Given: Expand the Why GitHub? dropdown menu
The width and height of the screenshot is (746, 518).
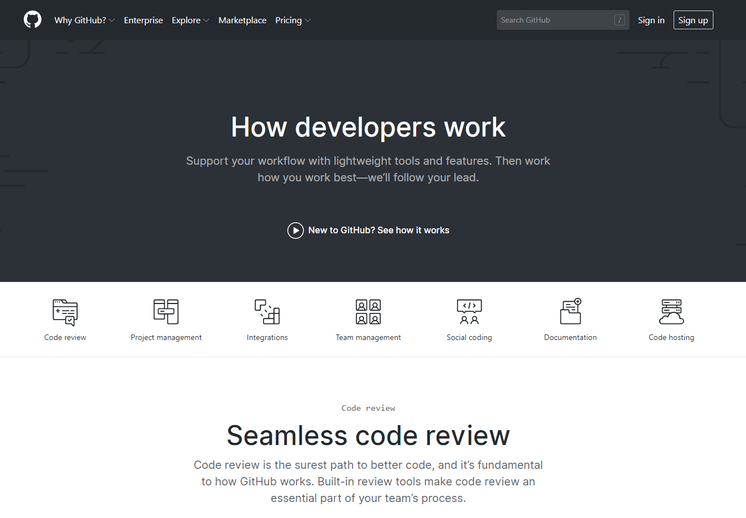Looking at the screenshot, I should 84,20.
